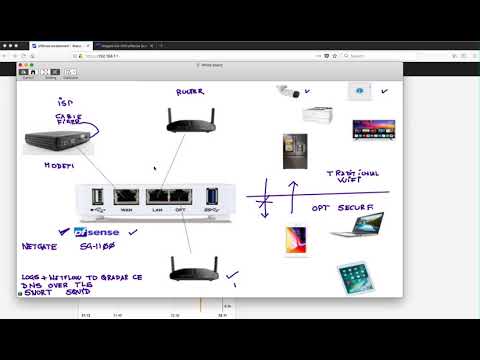The height and width of the screenshot is (360, 480).
Task: Open the rightmost White Board toolbar control
Action: click(x=71, y=72)
